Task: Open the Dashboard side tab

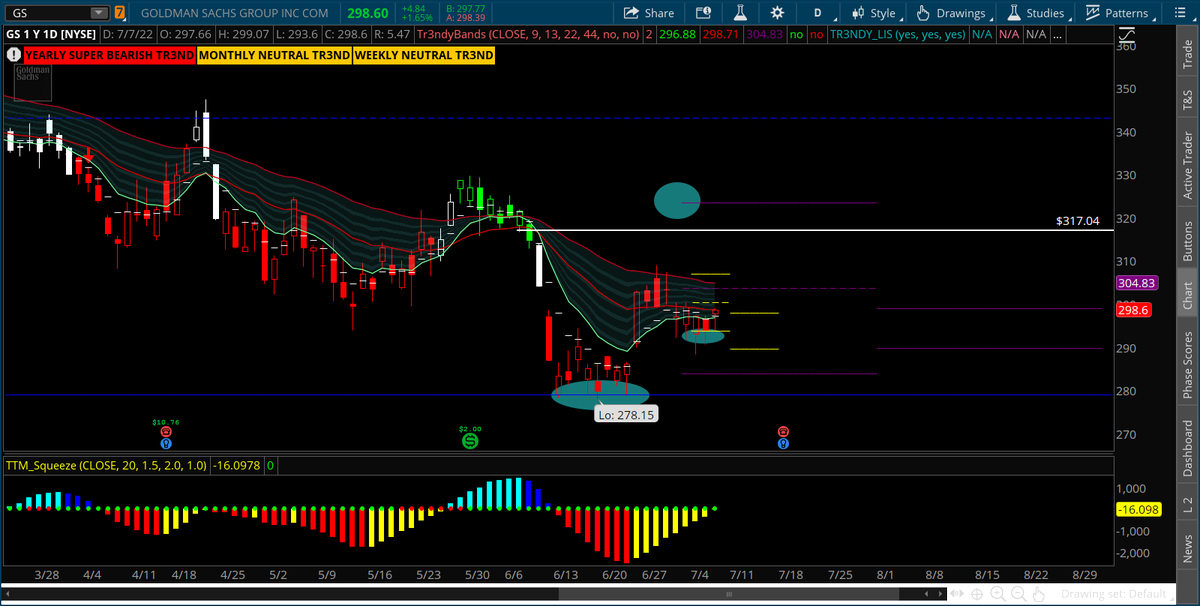Action: [1187, 447]
